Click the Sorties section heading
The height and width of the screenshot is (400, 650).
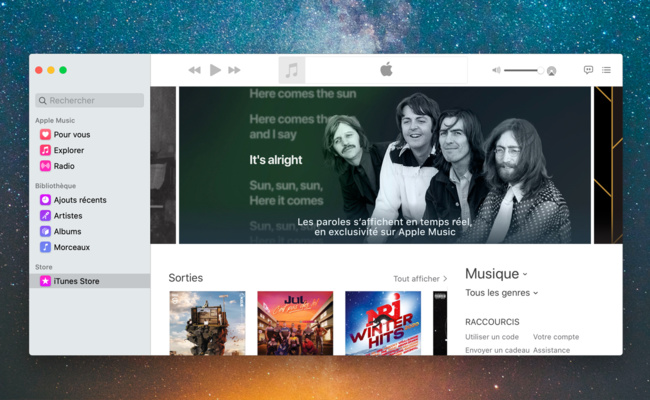(x=186, y=278)
